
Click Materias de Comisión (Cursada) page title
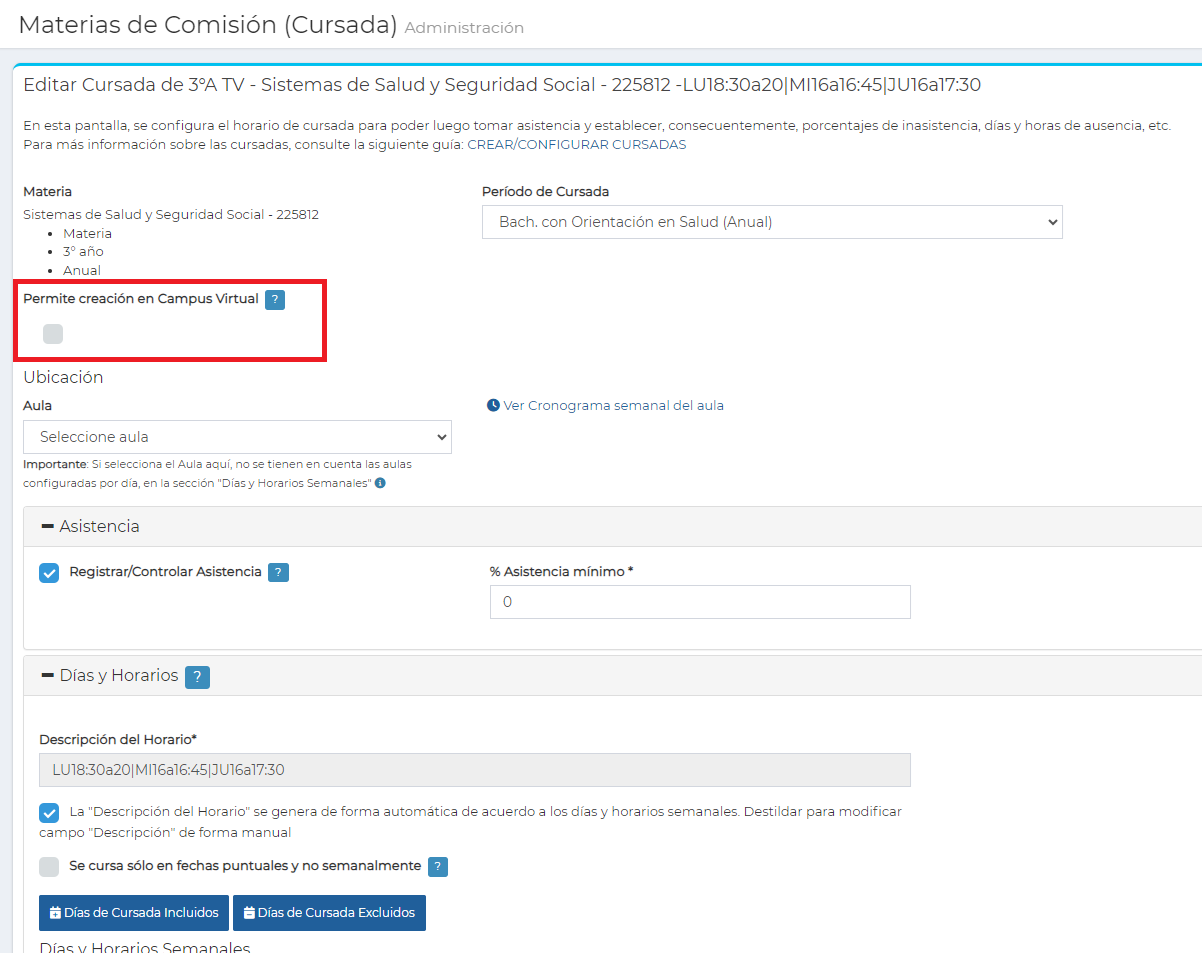(208, 25)
